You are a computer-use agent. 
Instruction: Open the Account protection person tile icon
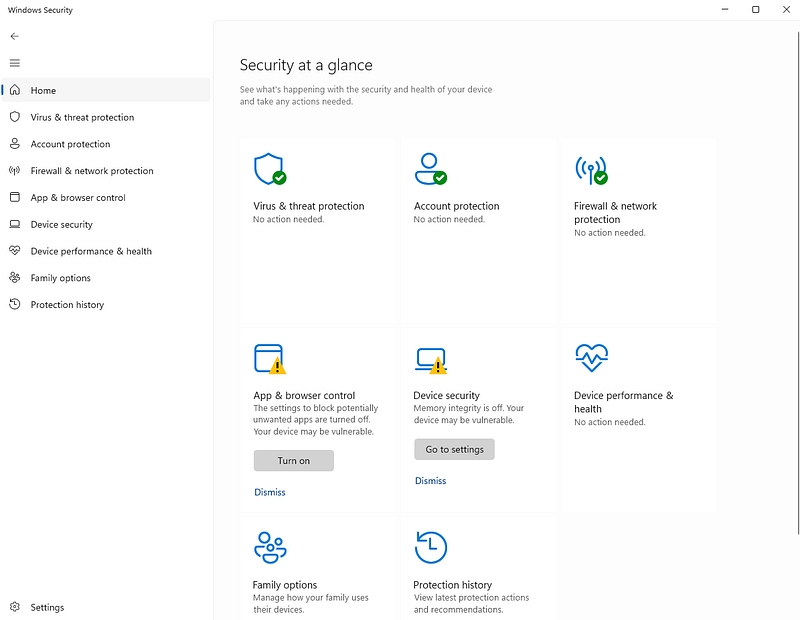tap(431, 169)
